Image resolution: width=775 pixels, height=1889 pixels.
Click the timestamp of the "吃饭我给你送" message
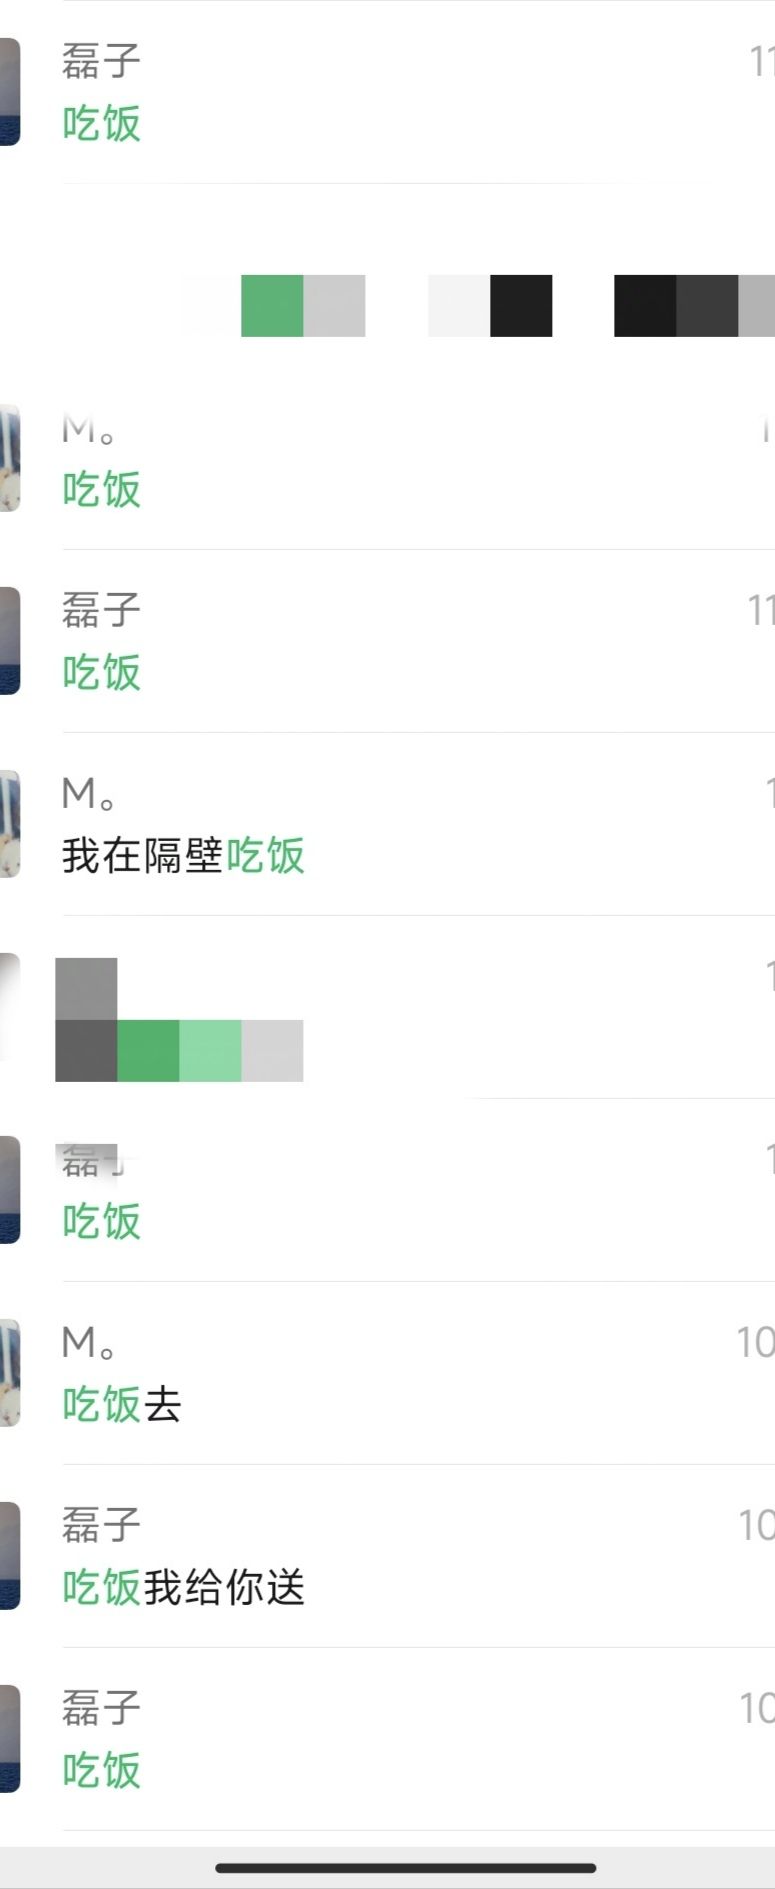(x=757, y=1526)
